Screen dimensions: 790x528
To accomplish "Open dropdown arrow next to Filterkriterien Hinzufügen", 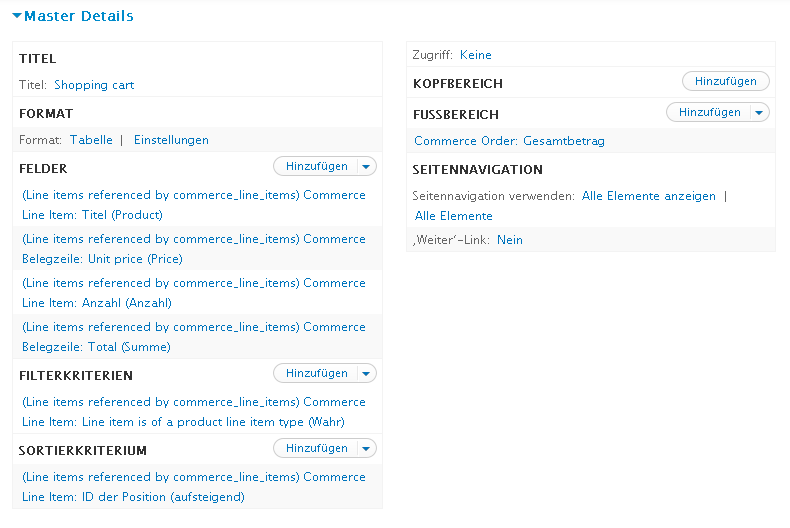I will [x=366, y=373].
